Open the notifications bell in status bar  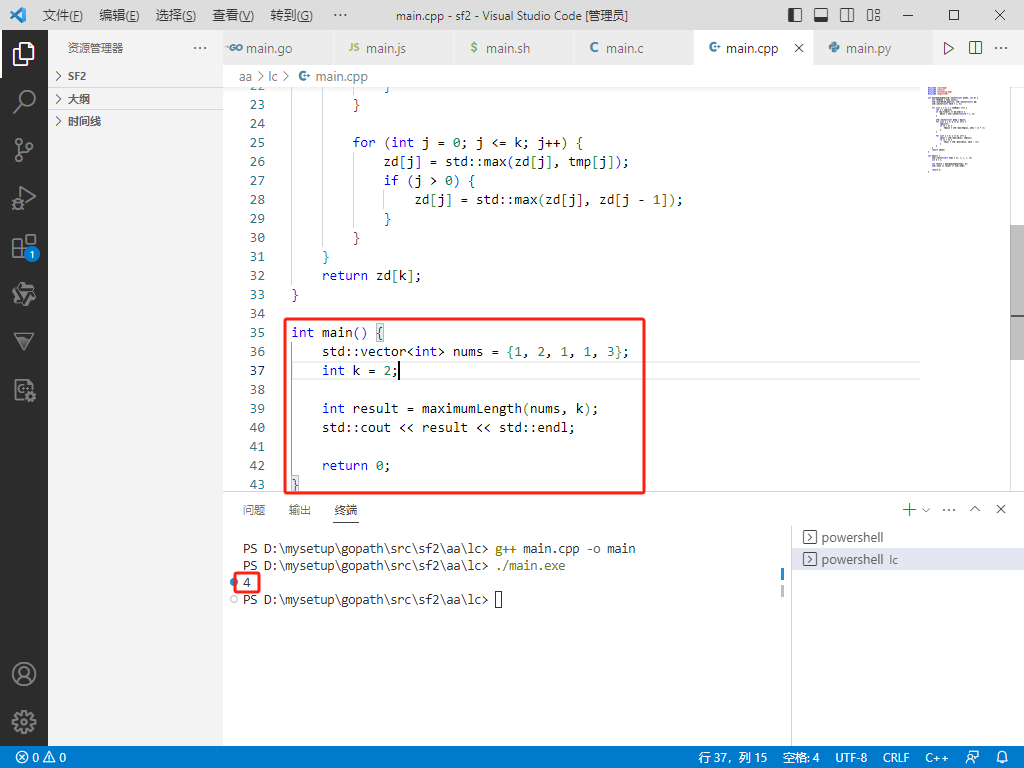pyautogui.click(x=1002, y=757)
